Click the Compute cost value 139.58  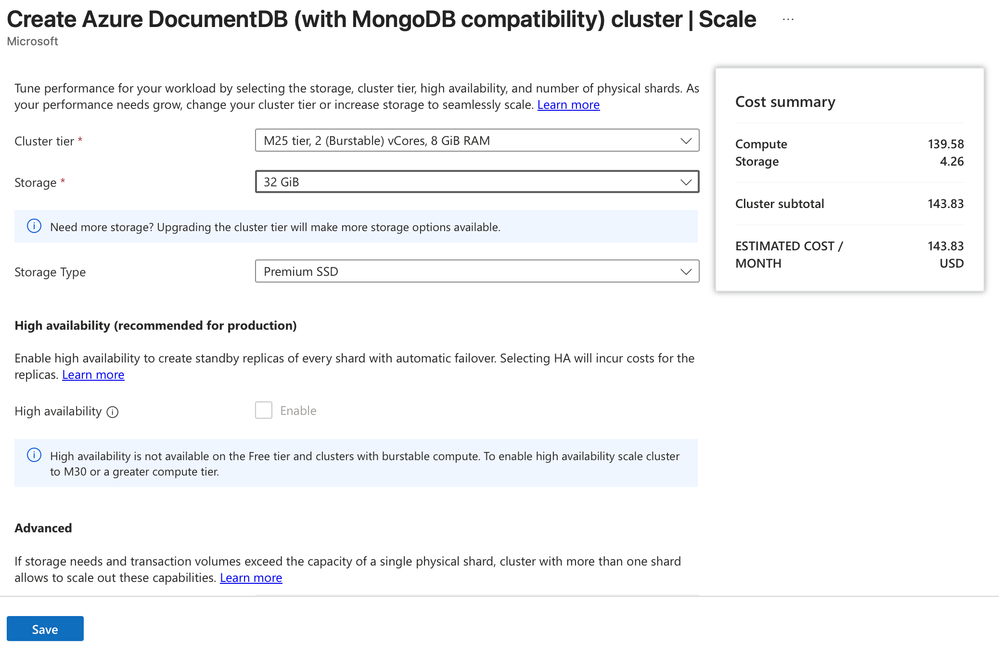pyautogui.click(x=945, y=144)
